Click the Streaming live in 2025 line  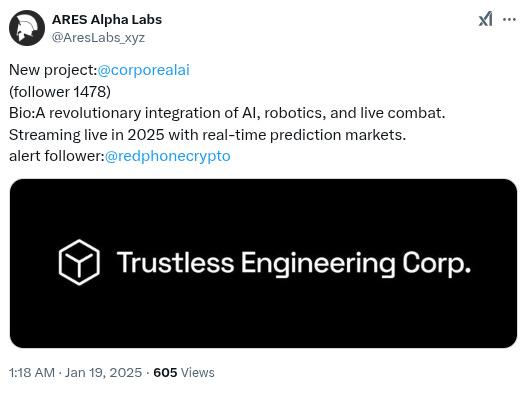(x=207, y=135)
